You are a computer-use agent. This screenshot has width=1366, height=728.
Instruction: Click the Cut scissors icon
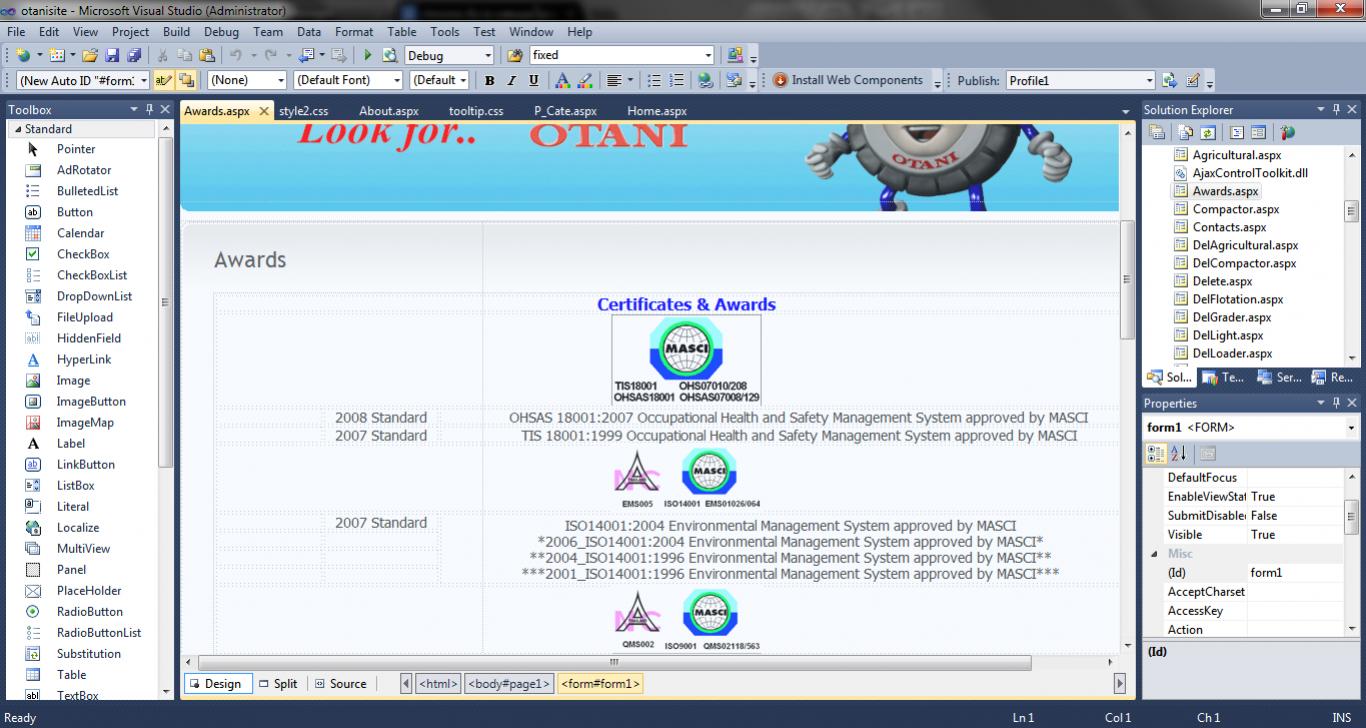(160, 56)
